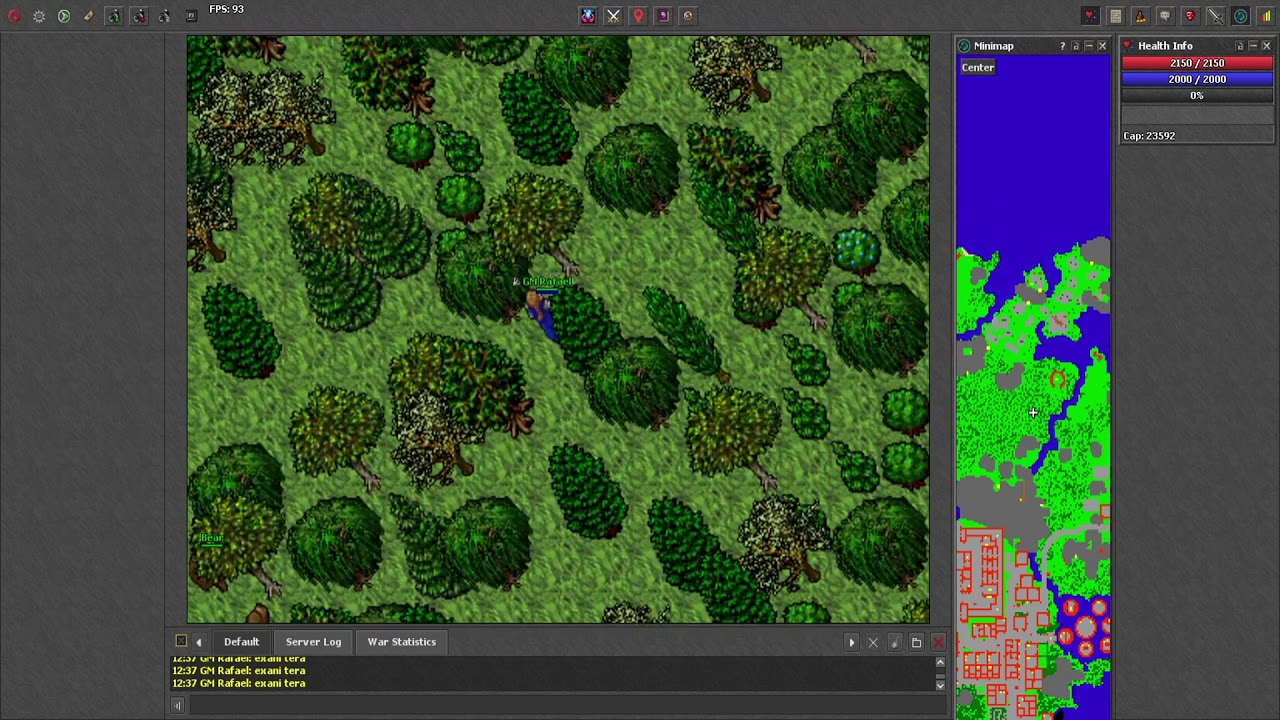Open the speech bubble VIP icon
Screen dimensions: 1280x720
pos(1165,16)
